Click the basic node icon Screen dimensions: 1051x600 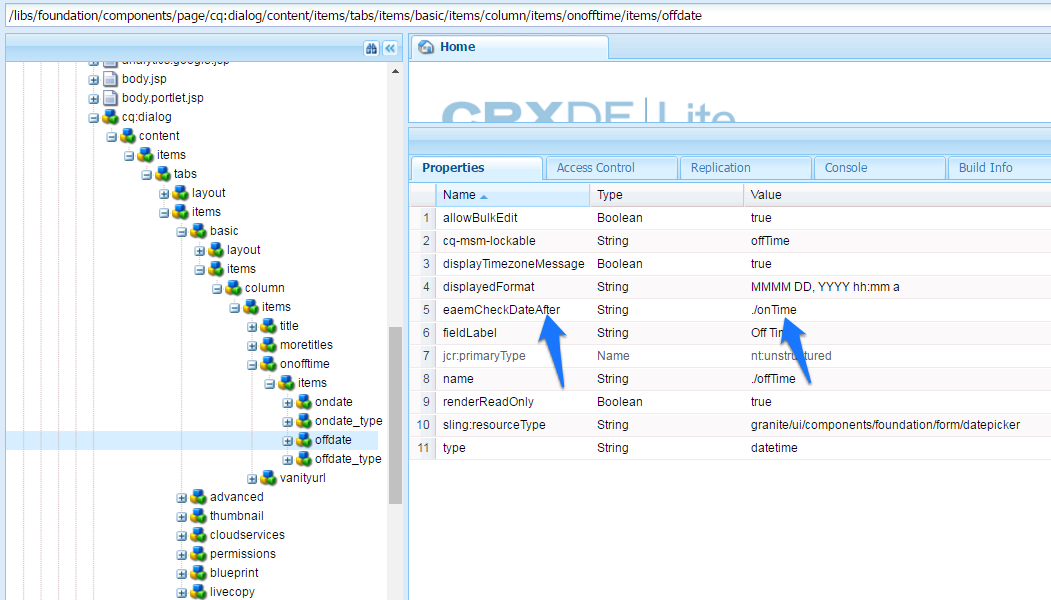pos(198,231)
